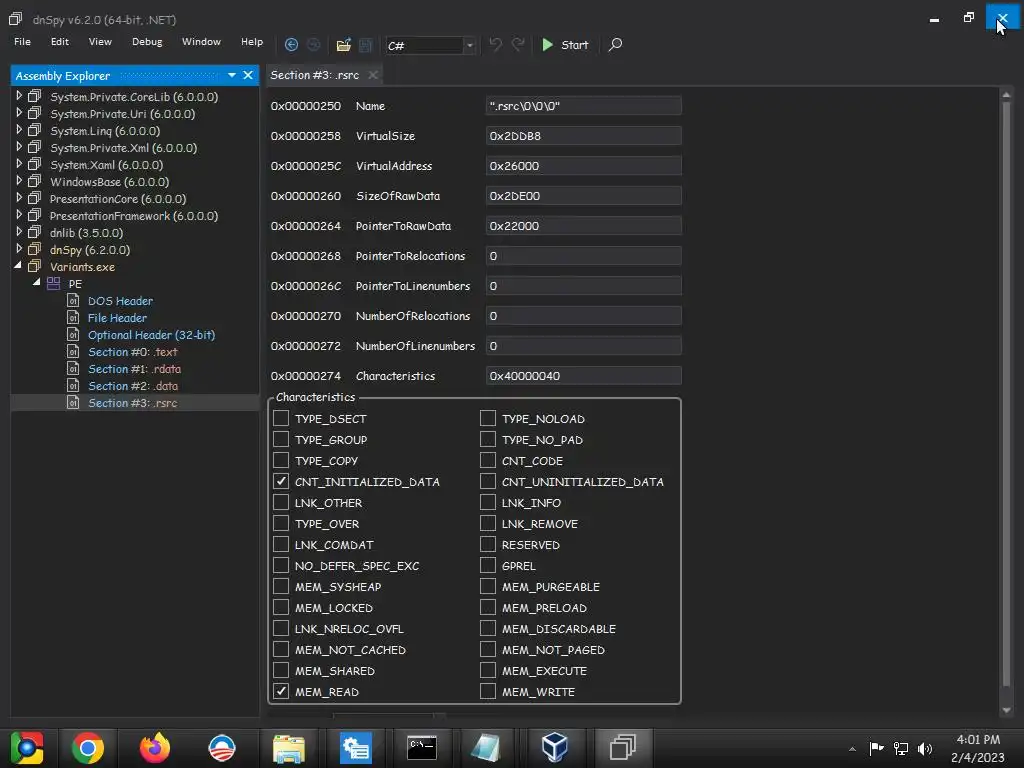Screen dimensions: 1024x768
Task: Open File Explorer from the taskbar
Action: pyautogui.click(x=289, y=748)
